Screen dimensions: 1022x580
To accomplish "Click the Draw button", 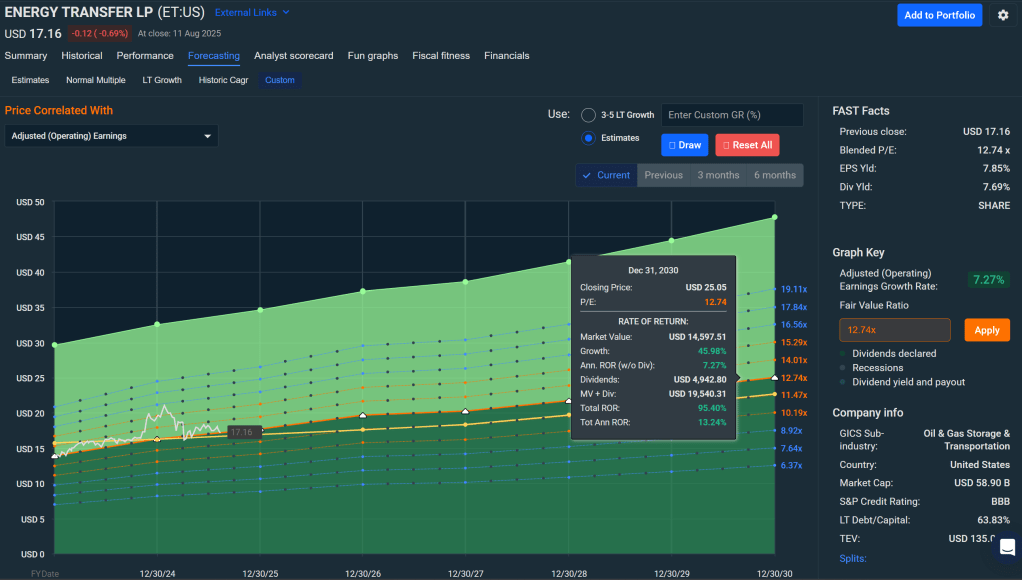I will coord(684,145).
